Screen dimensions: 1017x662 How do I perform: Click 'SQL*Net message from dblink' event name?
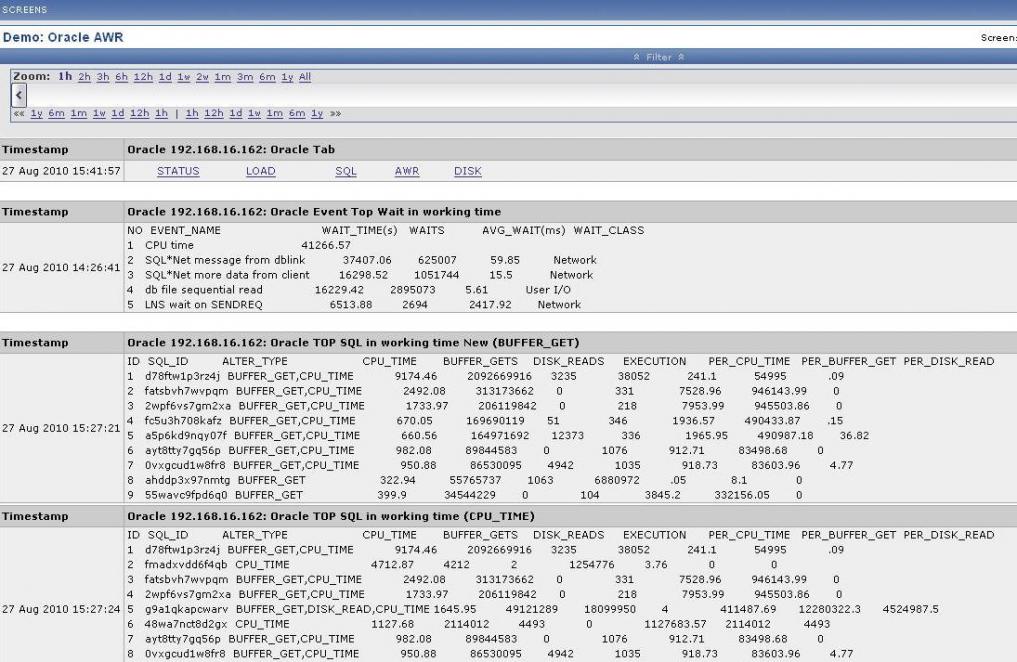point(225,260)
